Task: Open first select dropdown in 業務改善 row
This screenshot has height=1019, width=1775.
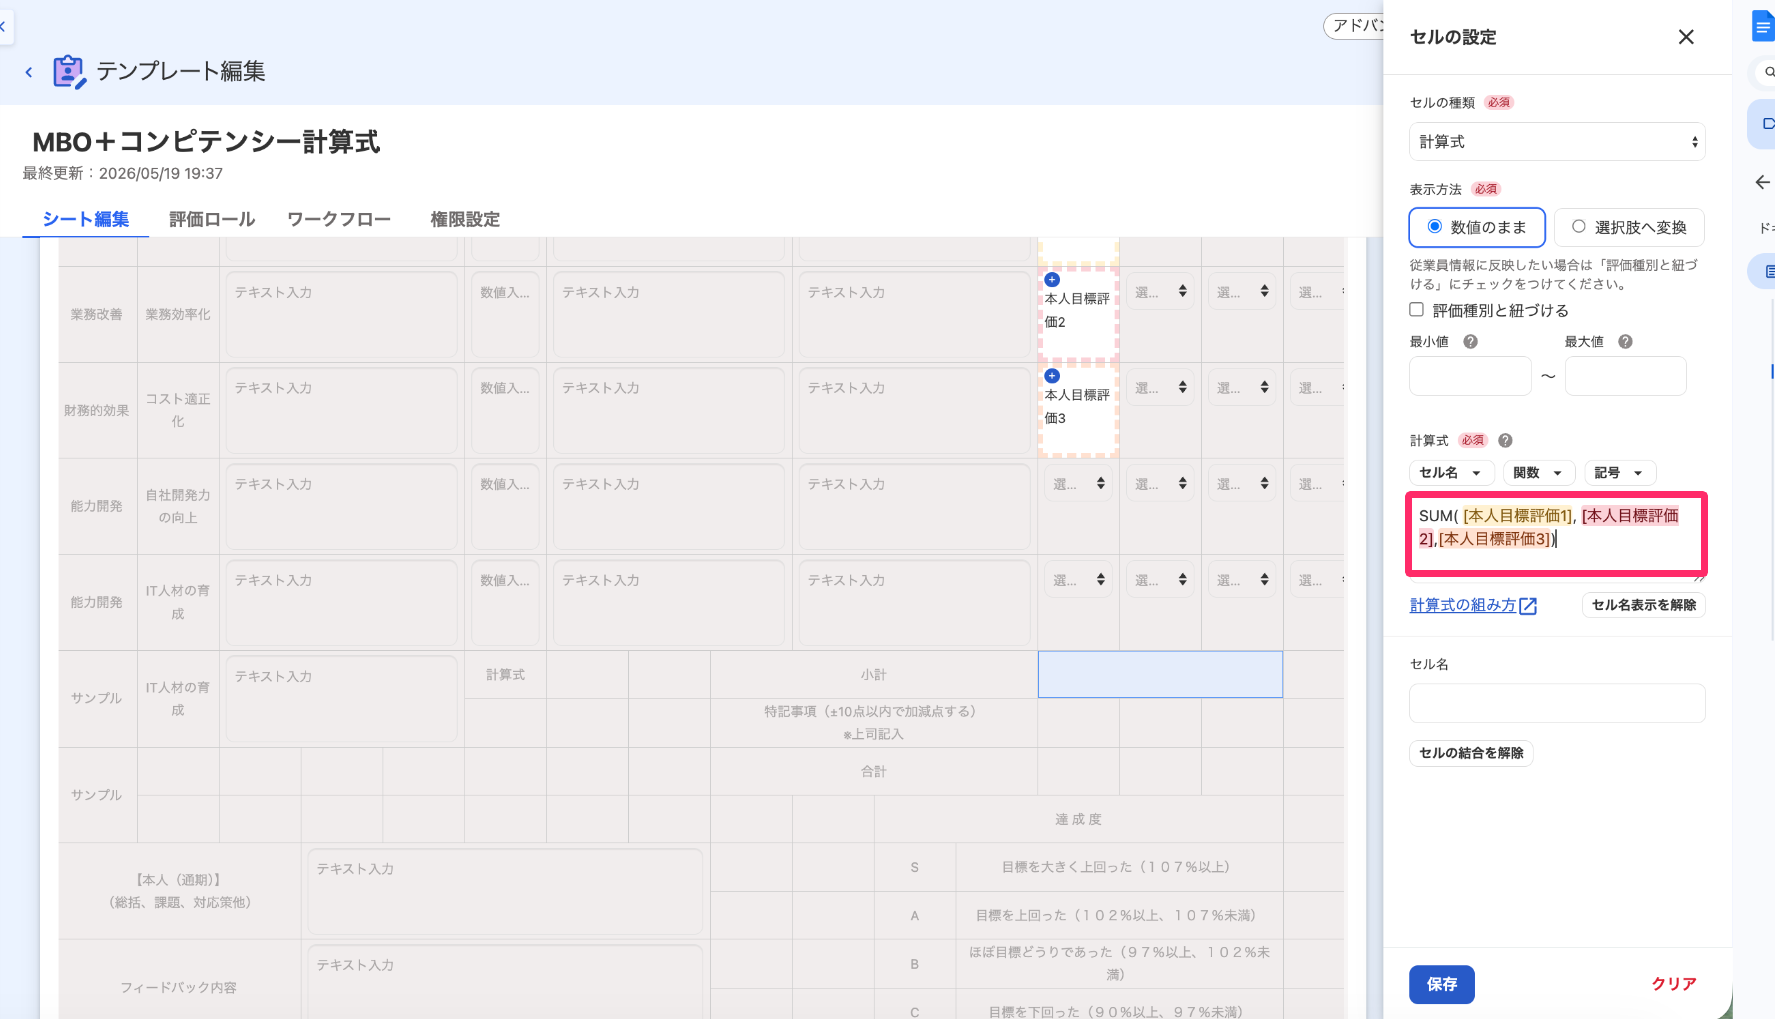Action: click(1161, 292)
